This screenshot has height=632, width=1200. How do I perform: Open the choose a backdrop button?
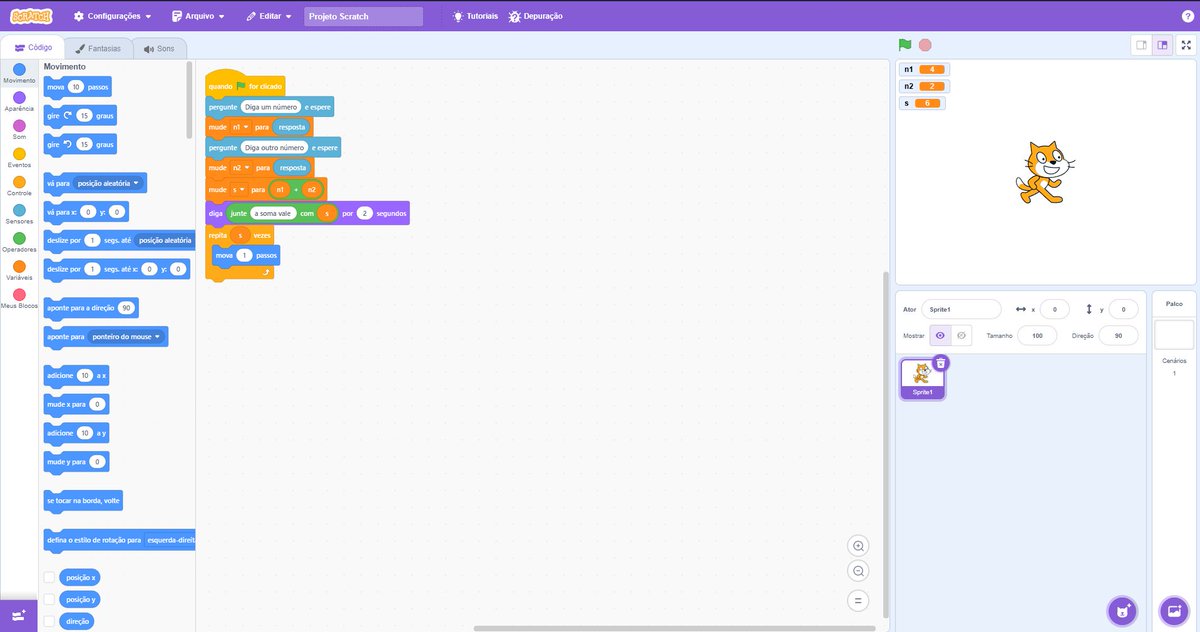1173,610
